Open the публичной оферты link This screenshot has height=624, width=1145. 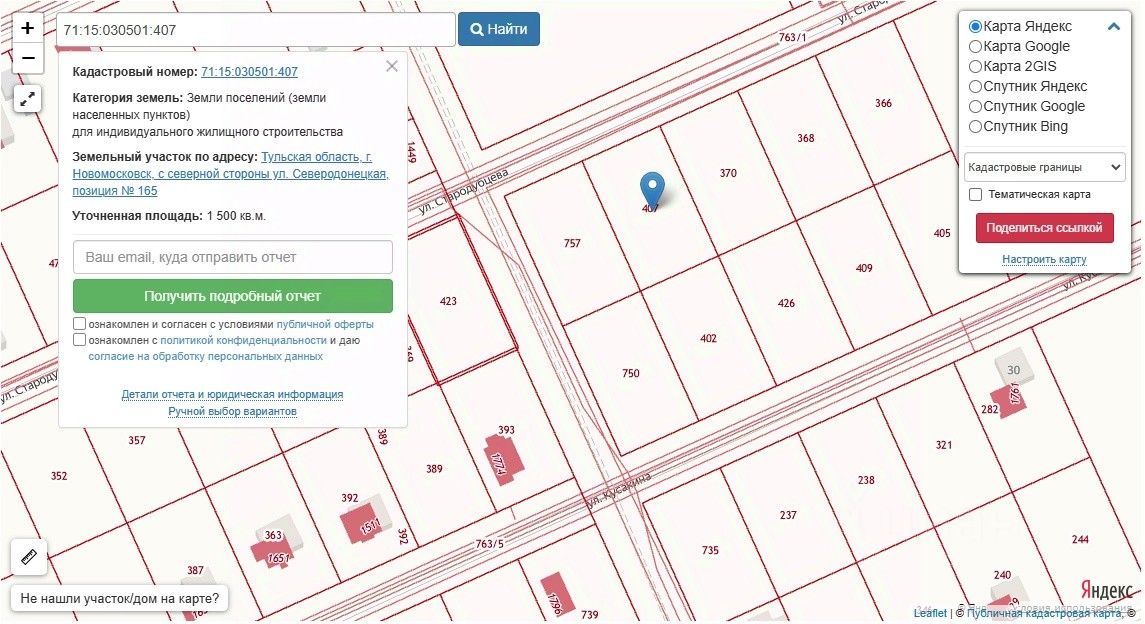tap(325, 324)
